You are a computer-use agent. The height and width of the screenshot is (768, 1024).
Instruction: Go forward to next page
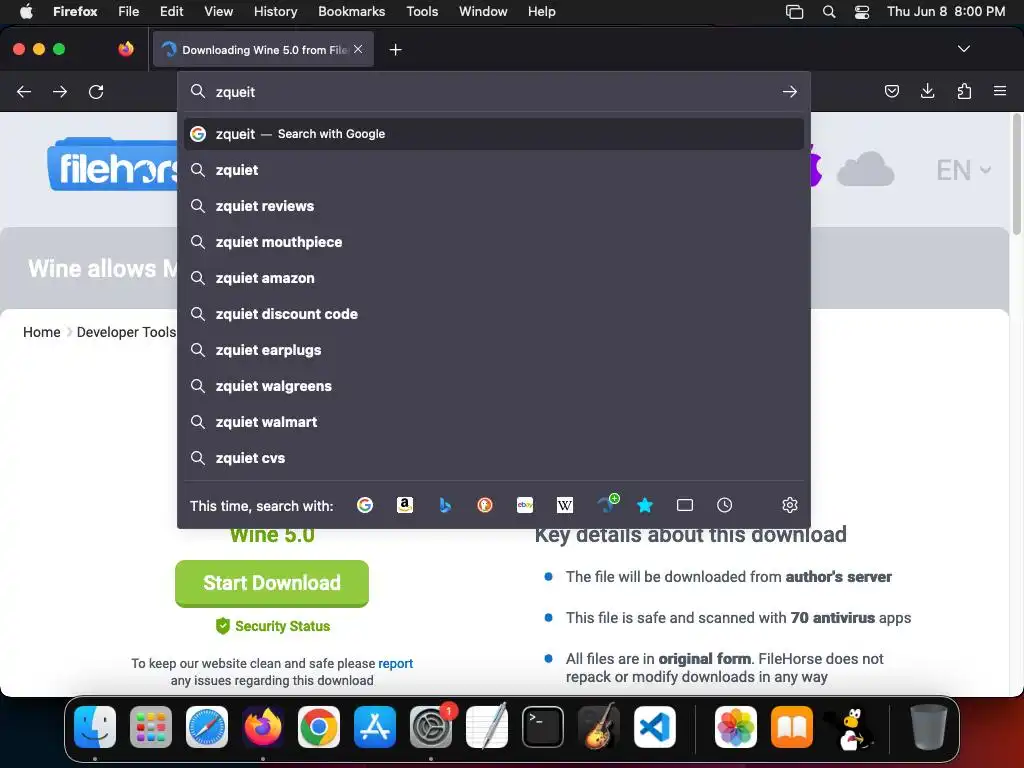pyautogui.click(x=60, y=92)
